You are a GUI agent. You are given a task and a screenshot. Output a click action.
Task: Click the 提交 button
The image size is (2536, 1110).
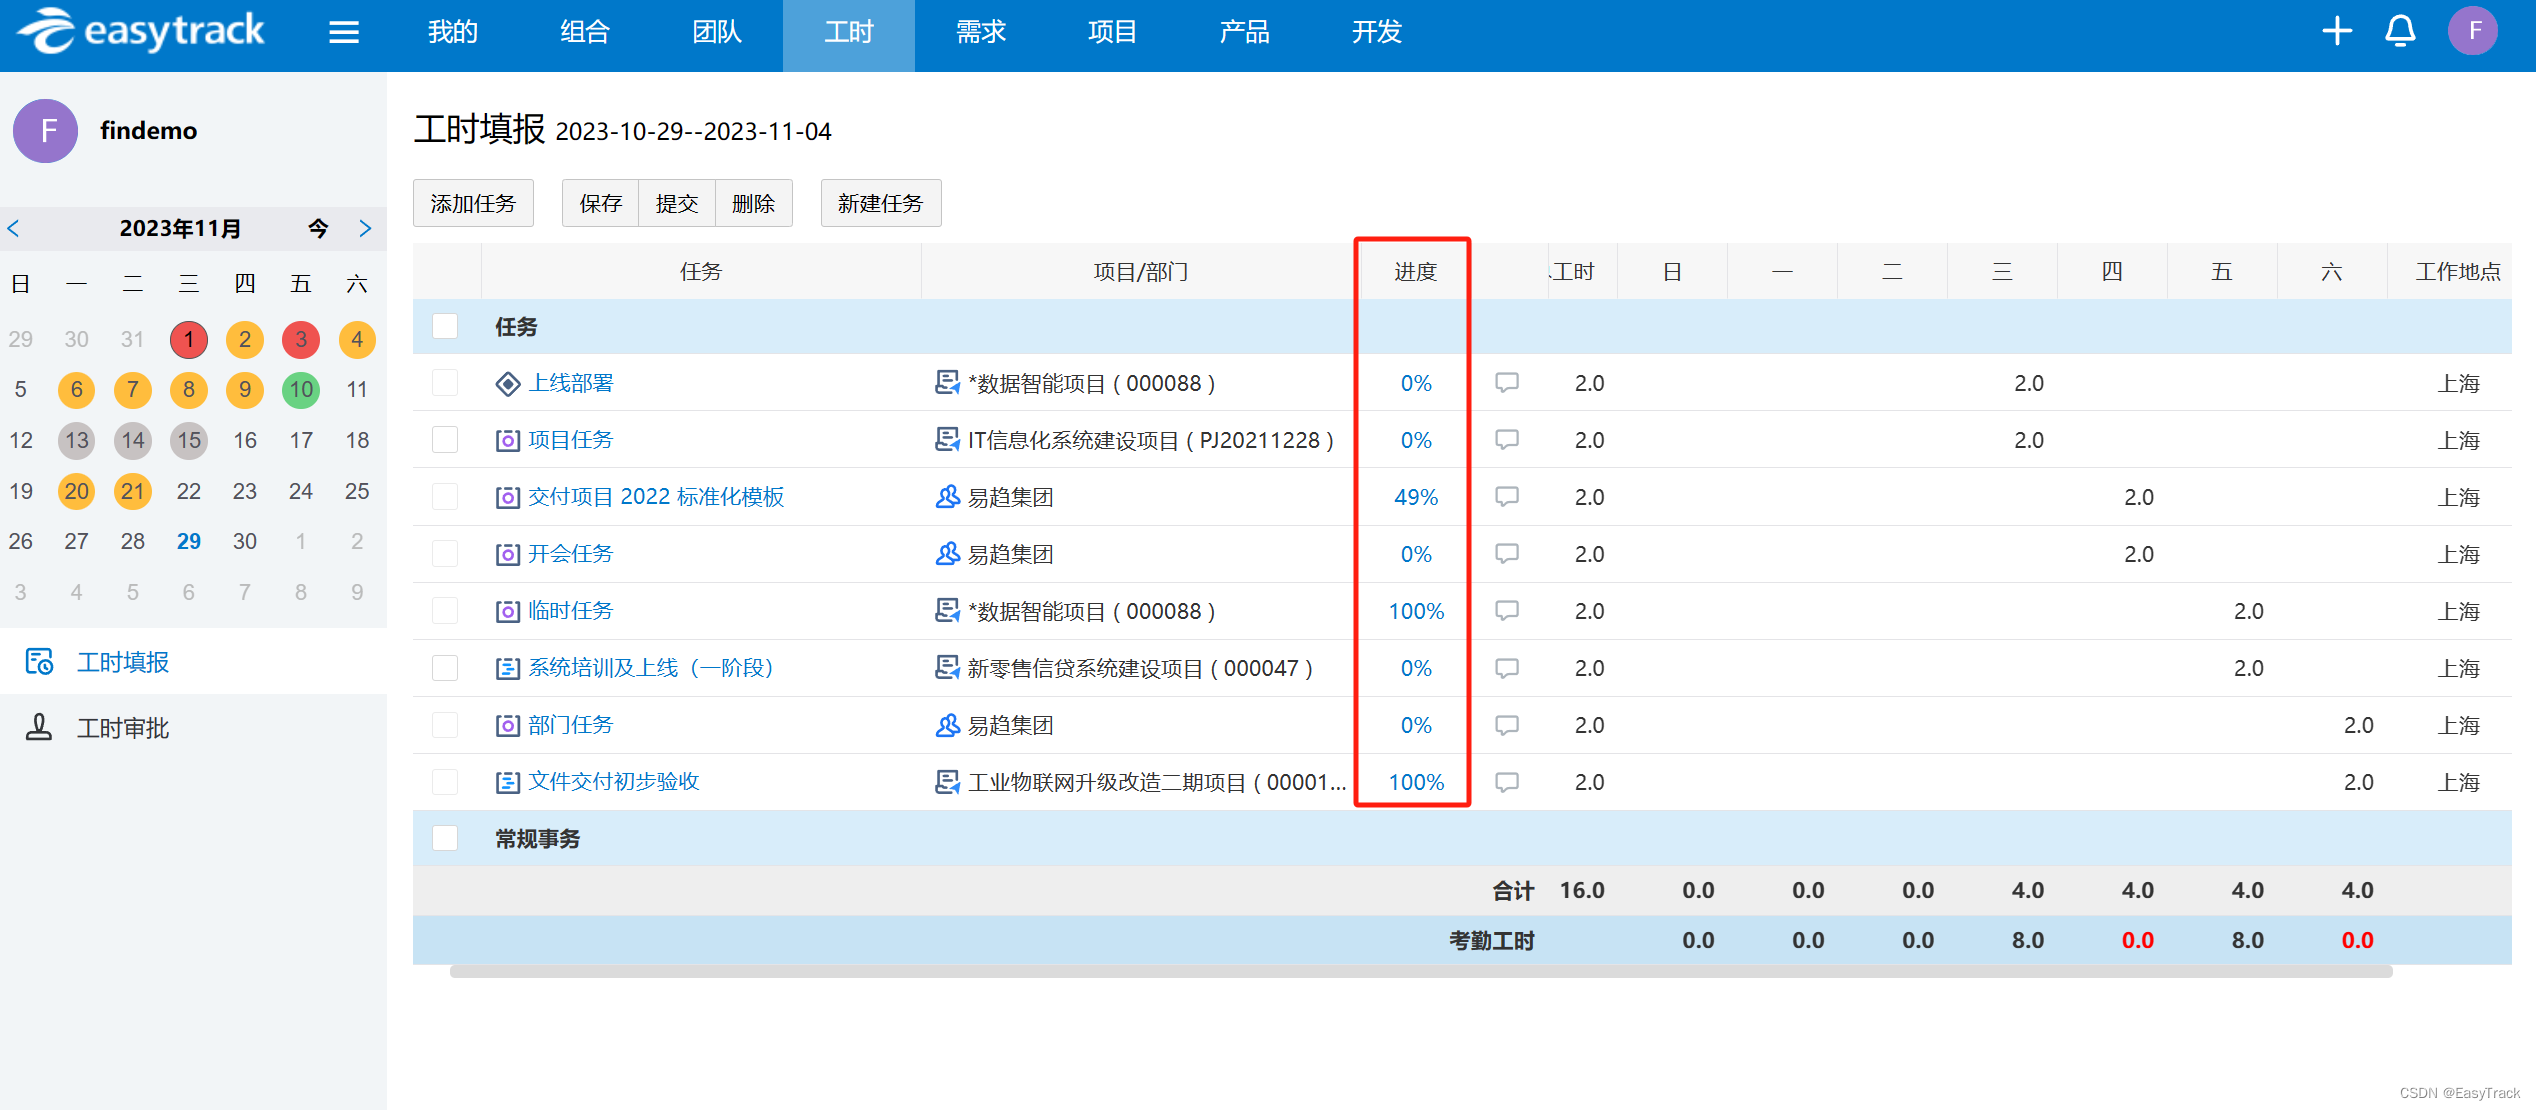point(677,203)
